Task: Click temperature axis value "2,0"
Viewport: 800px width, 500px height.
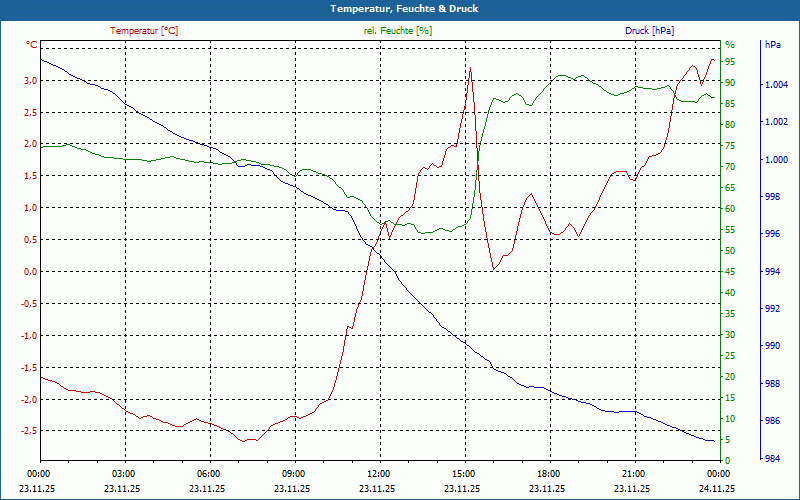Action: (30, 144)
